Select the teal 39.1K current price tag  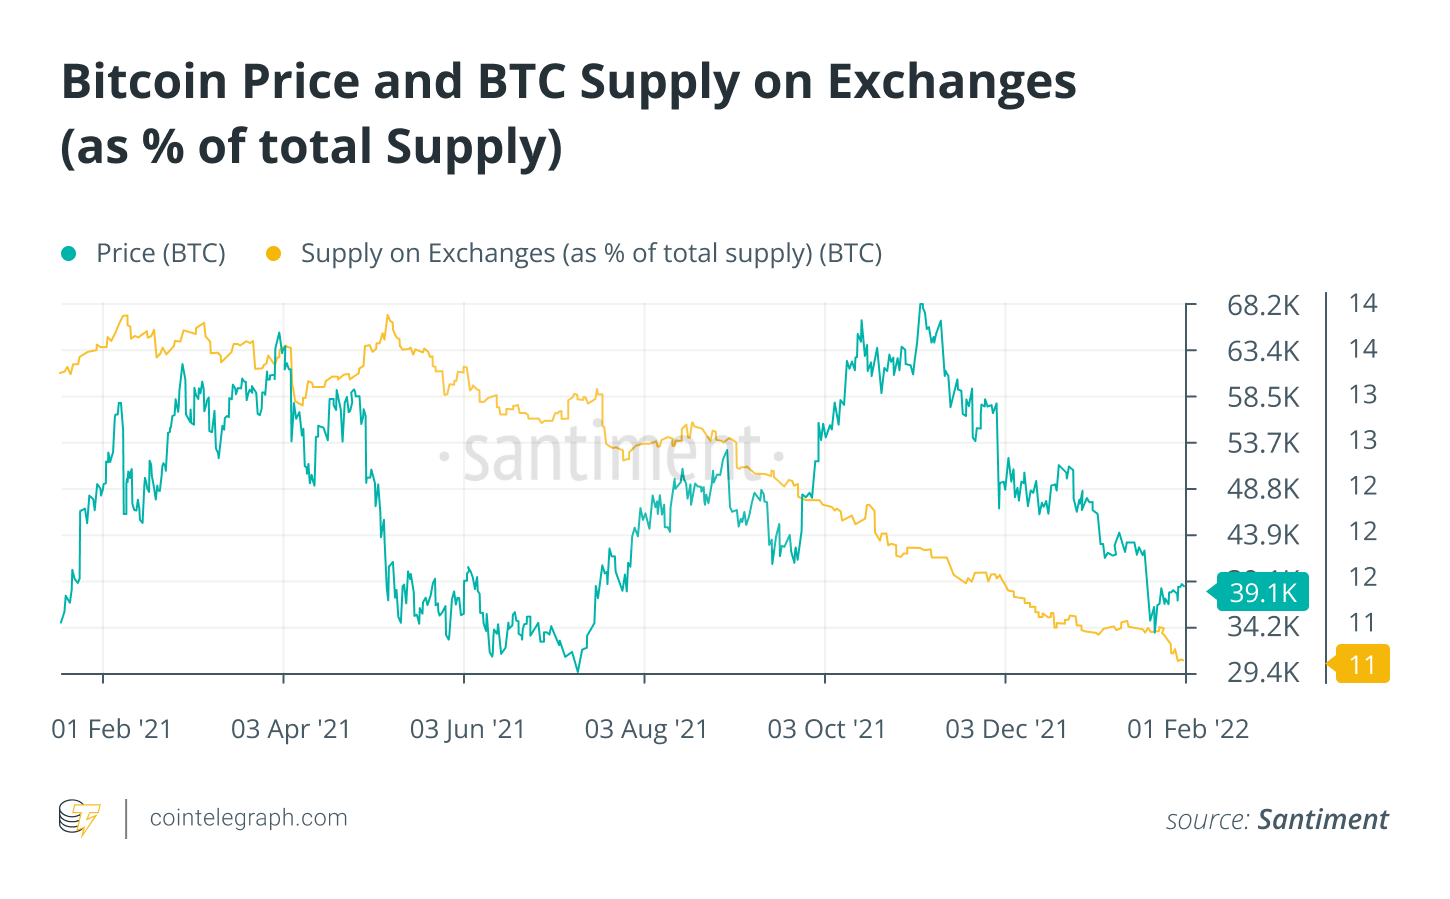1262,593
